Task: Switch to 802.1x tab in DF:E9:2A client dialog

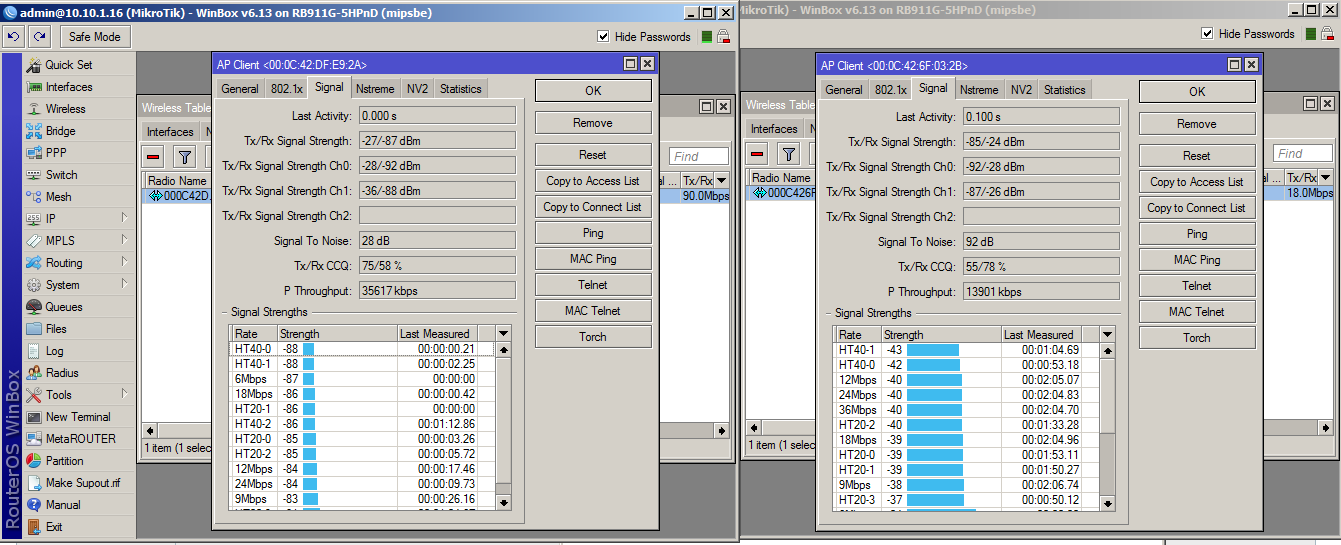Action: point(286,89)
